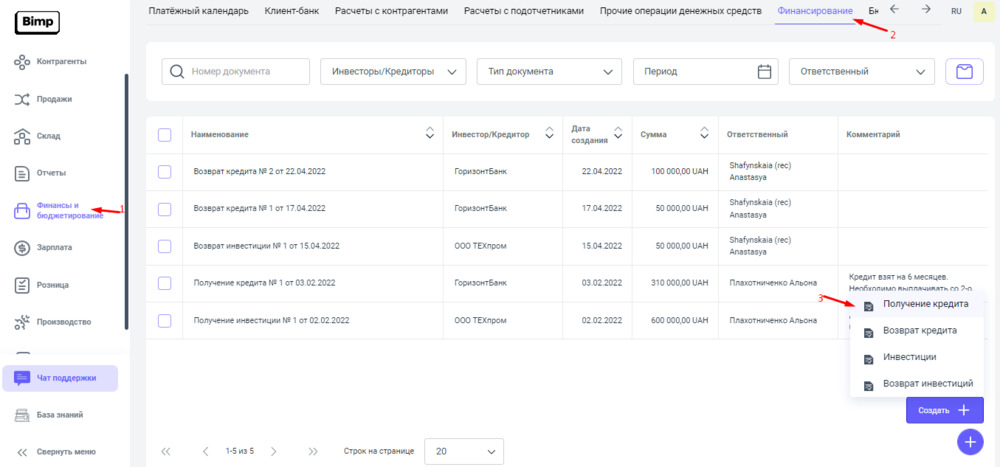Select Возврат инвестиций from create menu
Screen dimensions: 1000x467
pos(927,383)
